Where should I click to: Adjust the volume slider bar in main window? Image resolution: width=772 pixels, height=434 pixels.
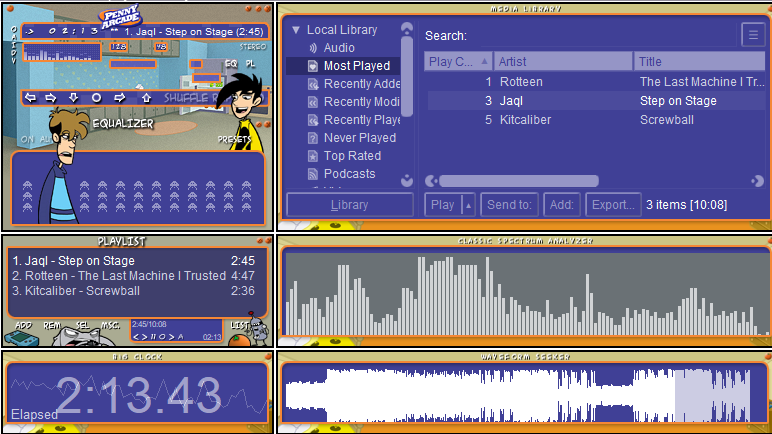tap(133, 64)
